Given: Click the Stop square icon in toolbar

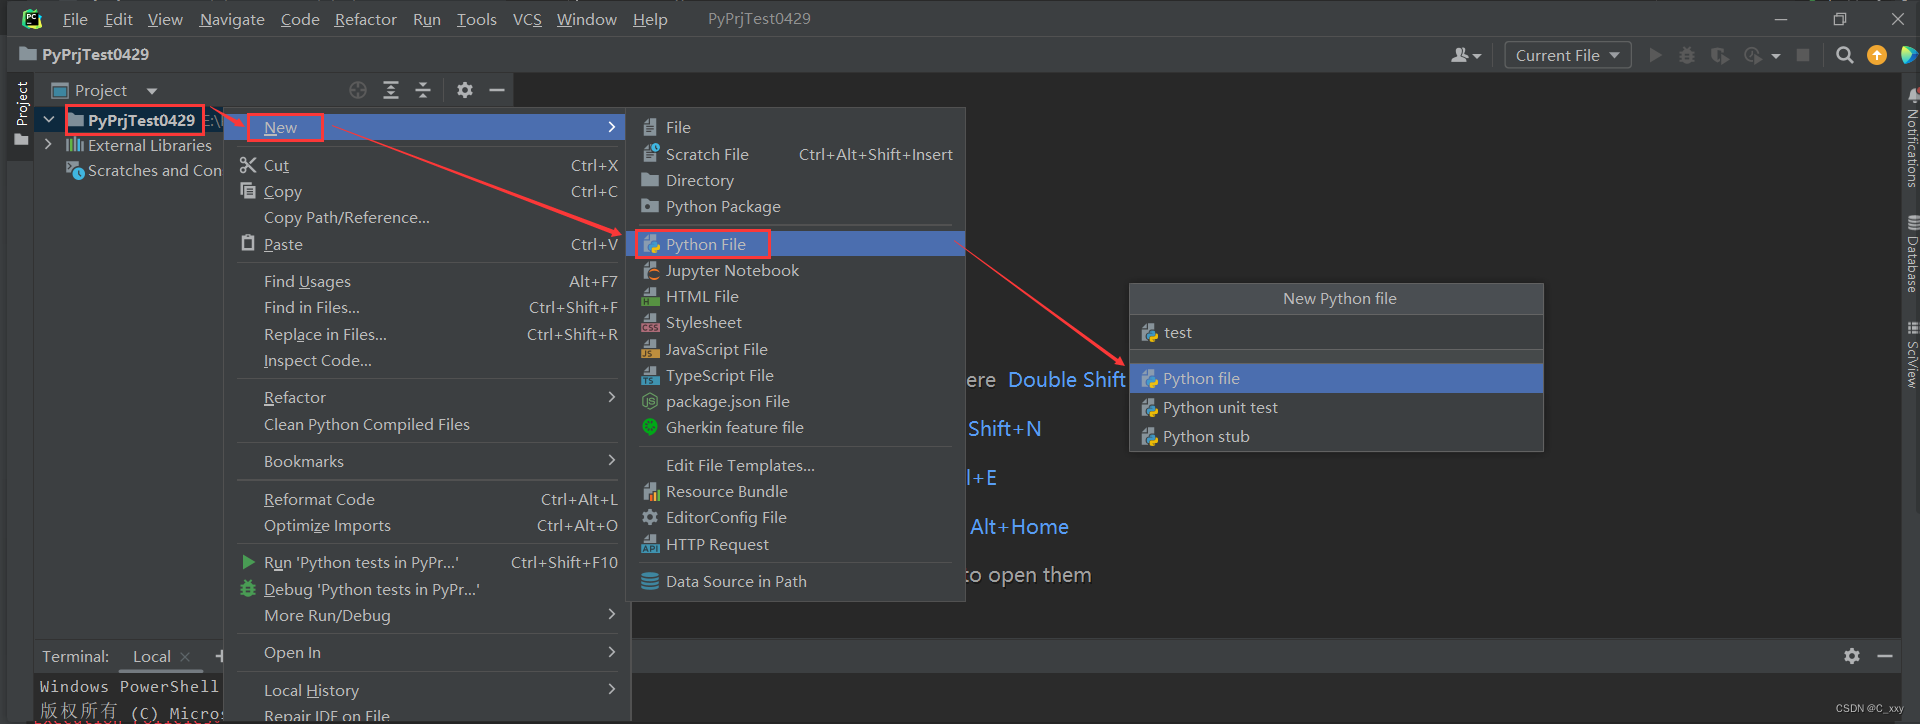Looking at the screenshot, I should click(1803, 55).
